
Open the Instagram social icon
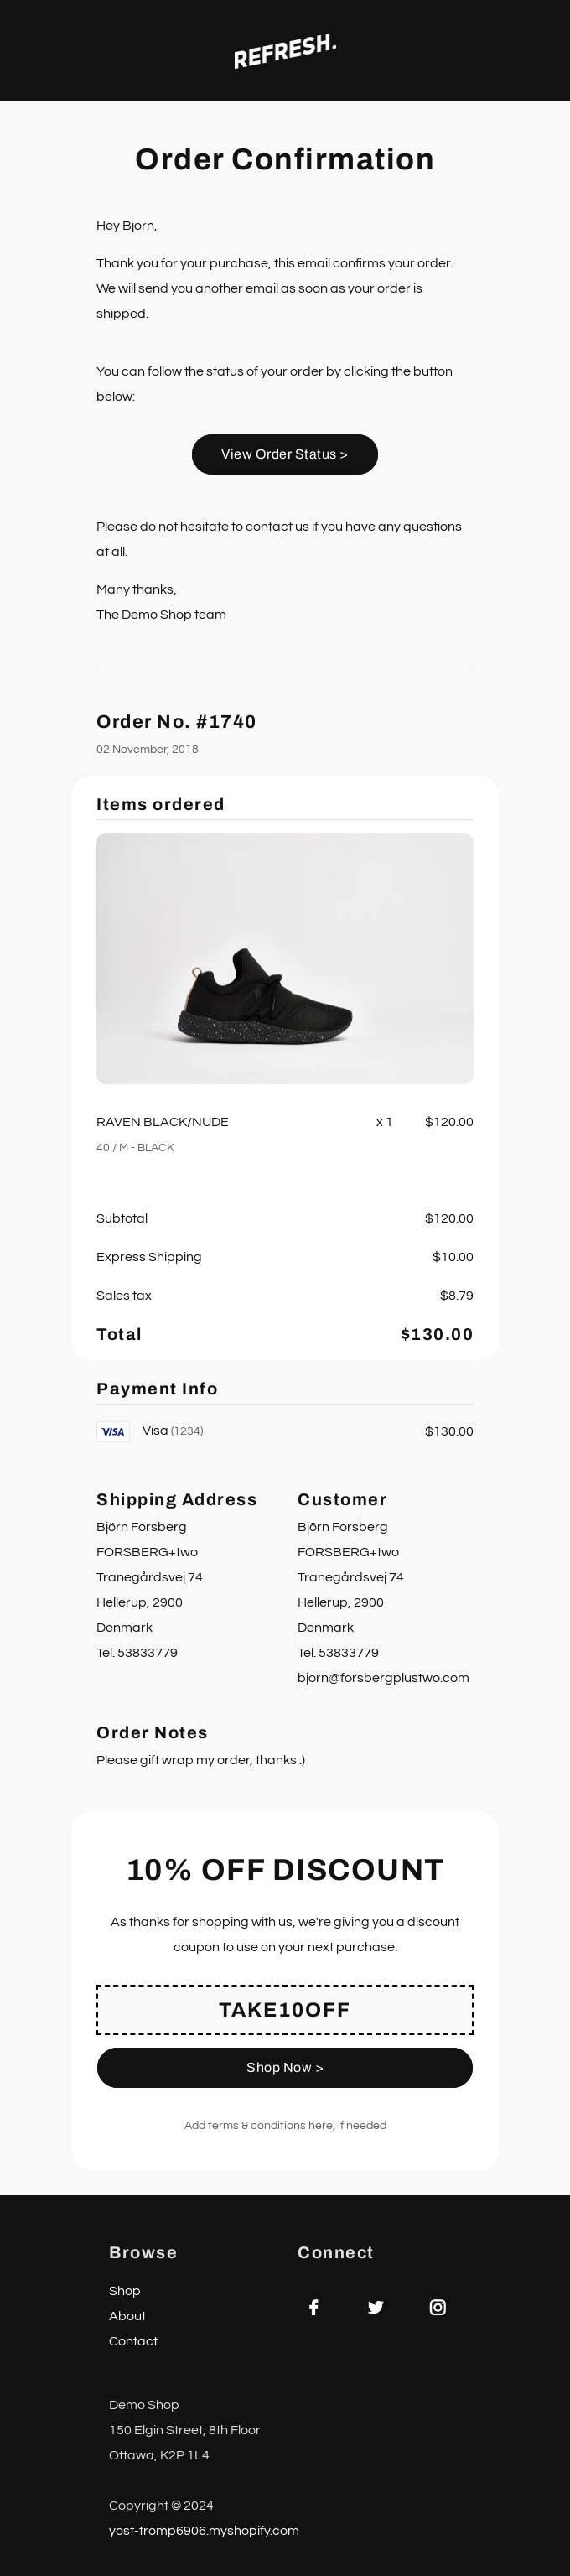point(437,2307)
